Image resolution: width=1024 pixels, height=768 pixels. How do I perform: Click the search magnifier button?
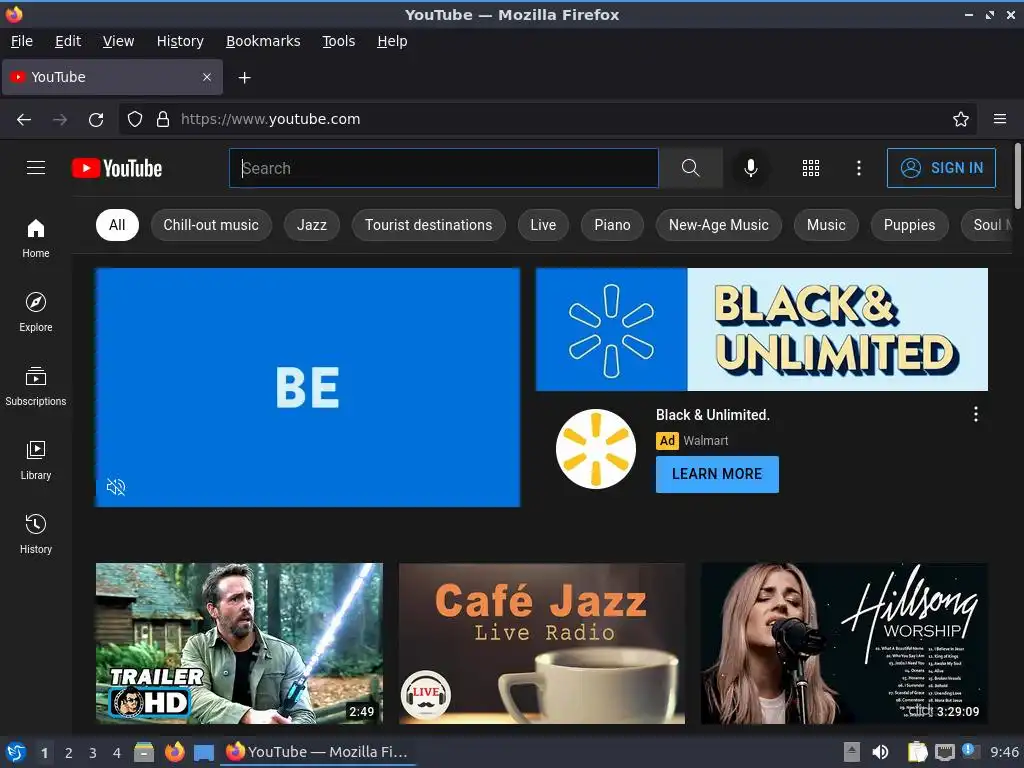[690, 168]
